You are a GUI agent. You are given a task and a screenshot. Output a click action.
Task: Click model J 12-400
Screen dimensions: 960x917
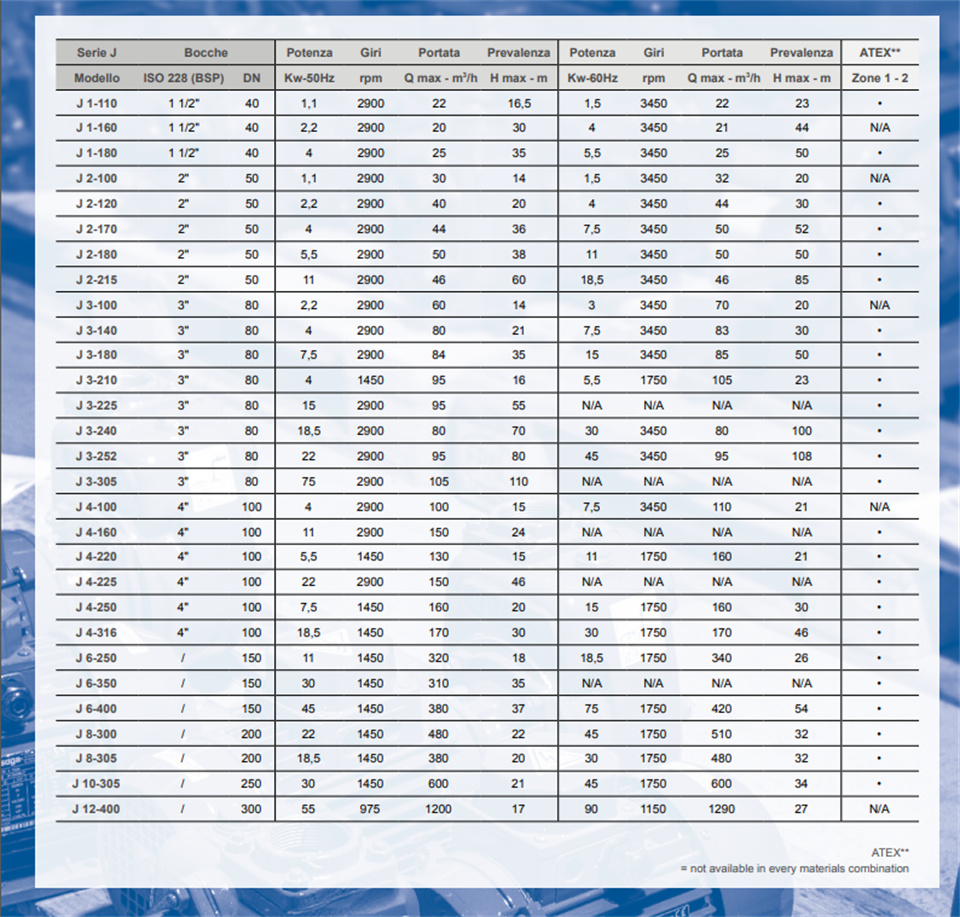tap(97, 809)
